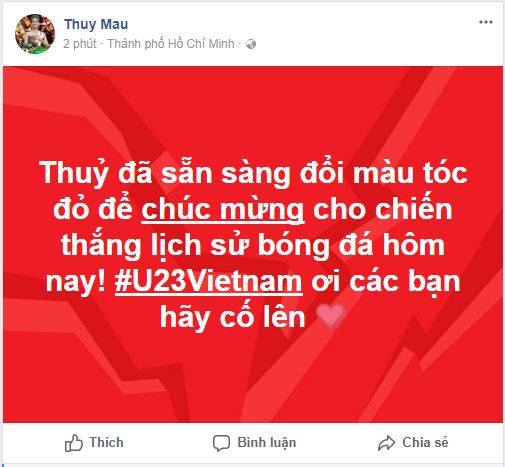Click the 'hãy cố lên' text line
Image resolution: width=505 pixels, height=467 pixels.
(233, 317)
